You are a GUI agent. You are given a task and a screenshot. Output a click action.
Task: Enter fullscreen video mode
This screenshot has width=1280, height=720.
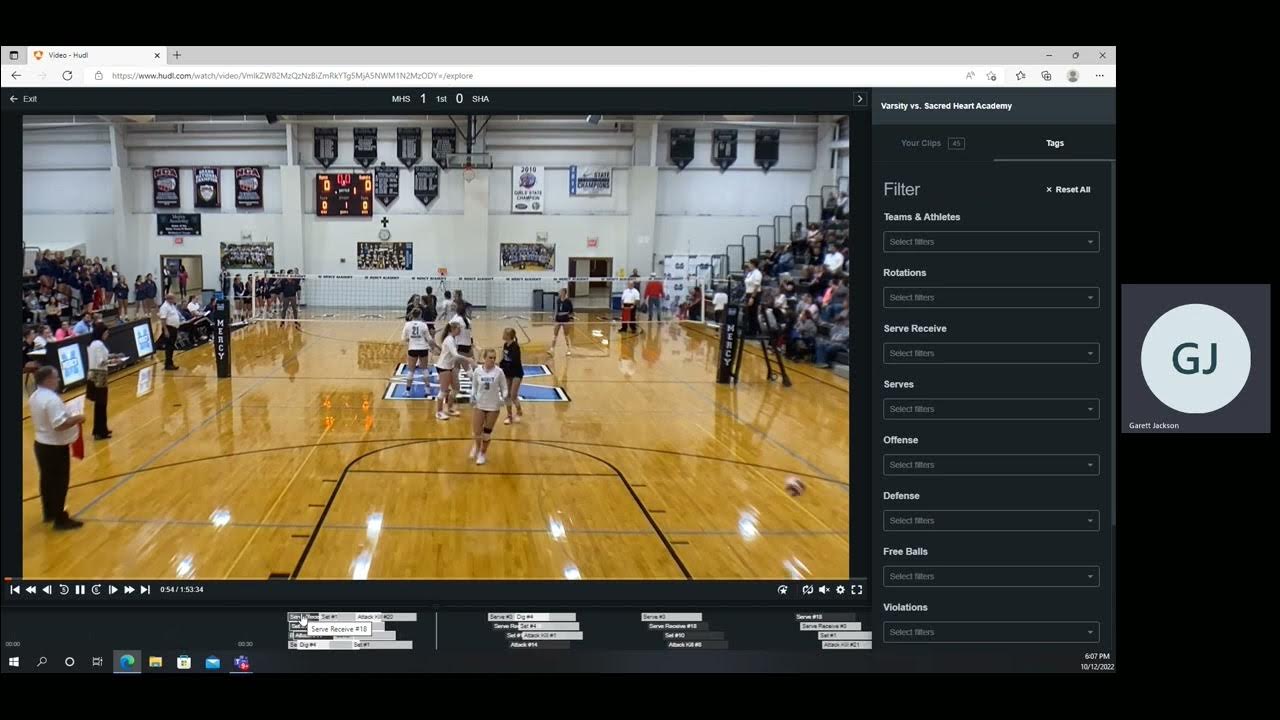pos(857,590)
